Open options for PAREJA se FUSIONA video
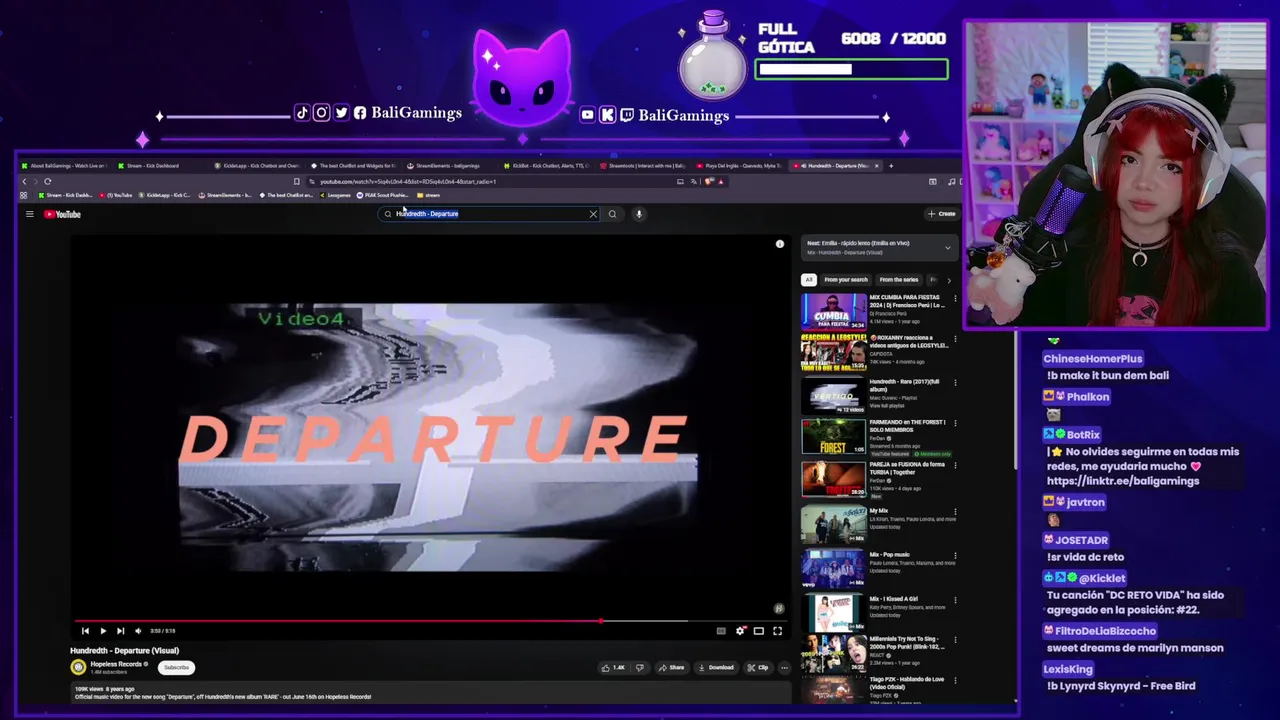Image resolution: width=1280 pixels, height=720 pixels. point(955,466)
